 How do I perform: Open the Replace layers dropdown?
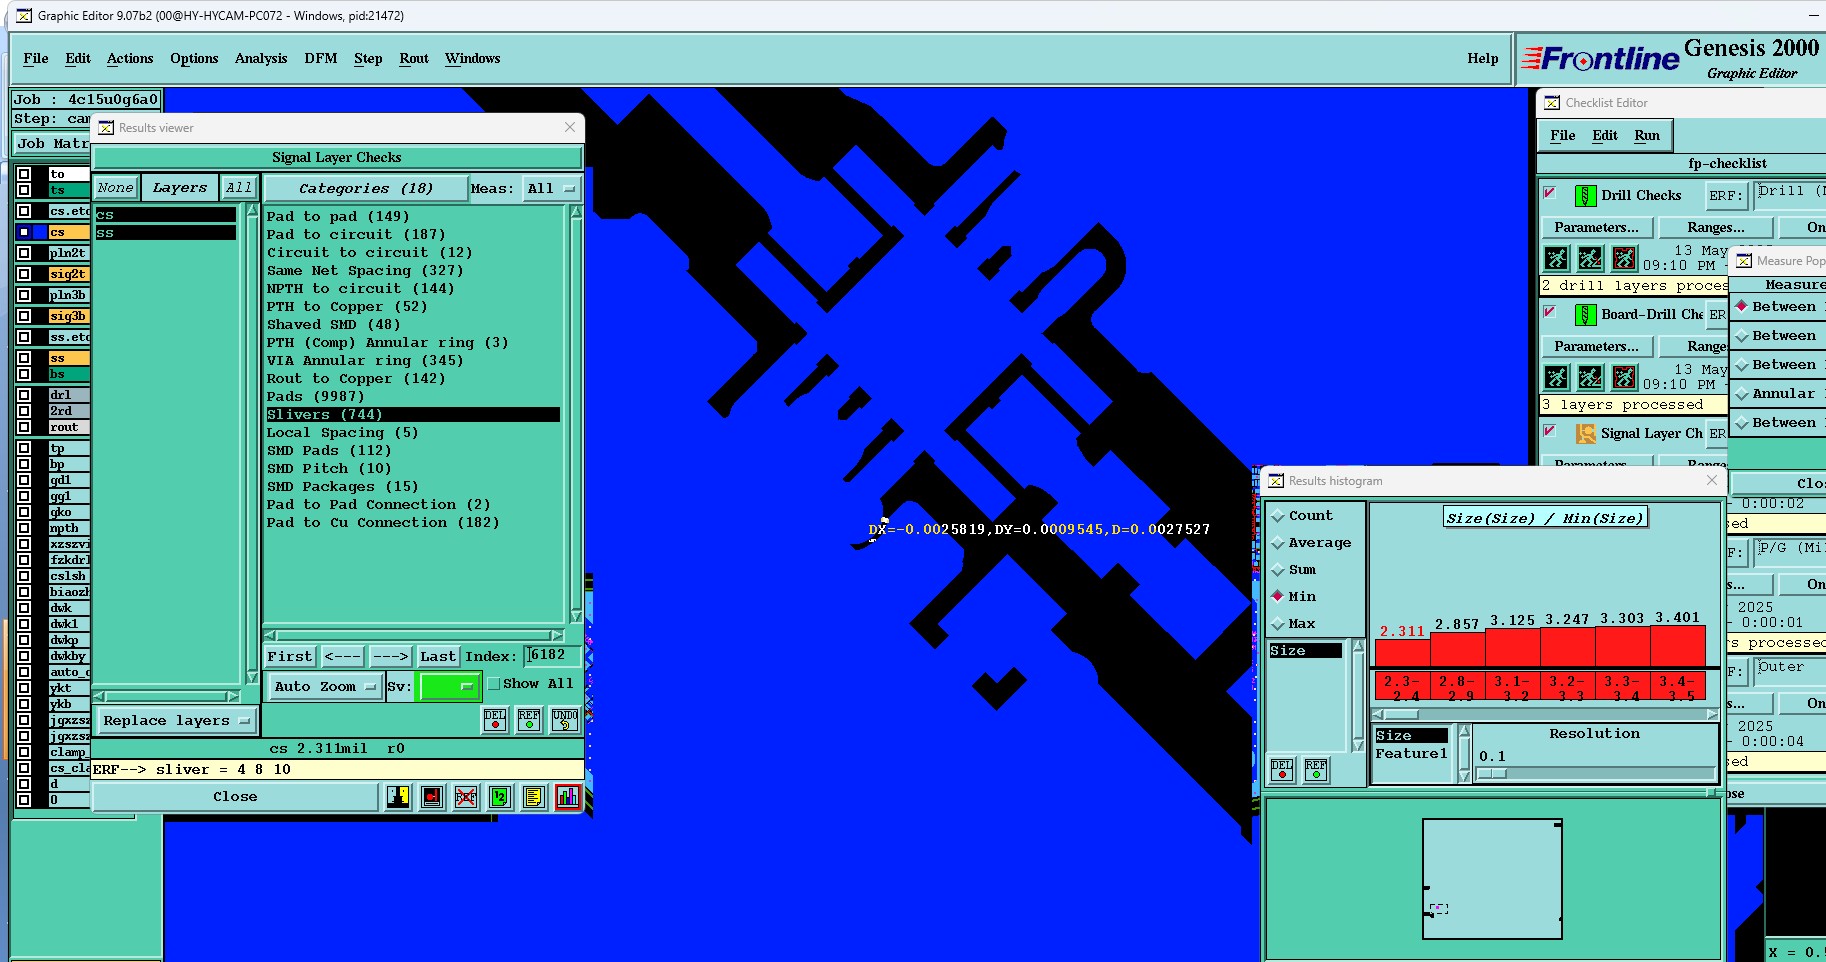(x=176, y=721)
